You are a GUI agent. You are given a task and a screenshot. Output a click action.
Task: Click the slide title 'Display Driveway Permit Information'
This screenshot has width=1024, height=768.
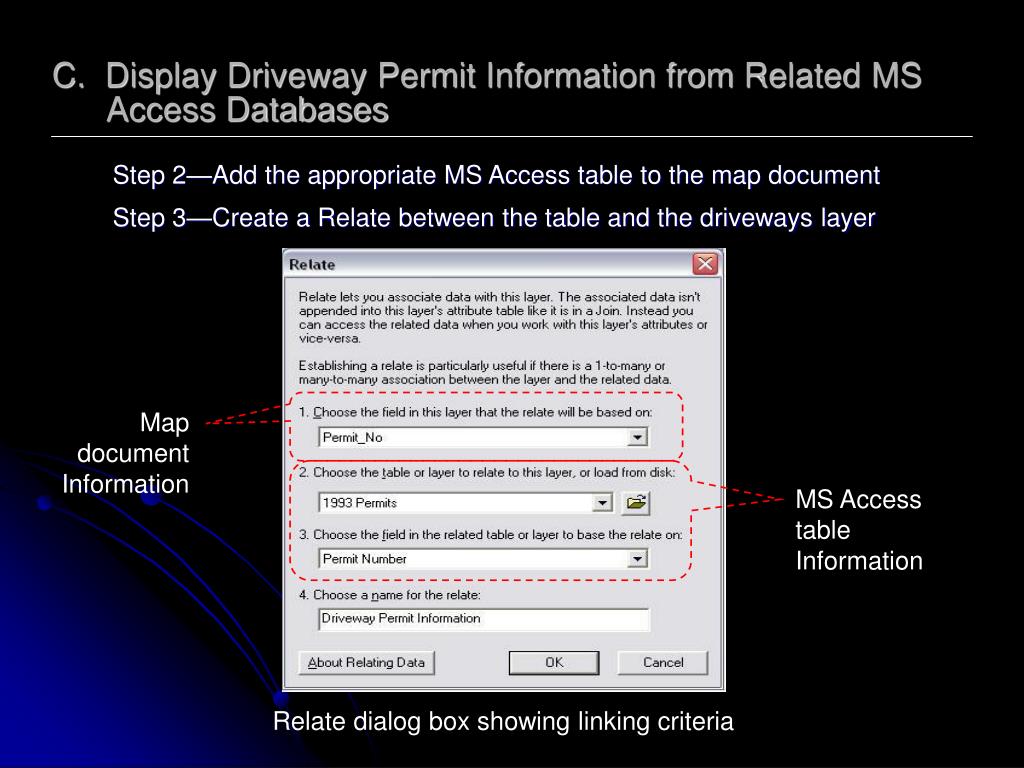487,93
